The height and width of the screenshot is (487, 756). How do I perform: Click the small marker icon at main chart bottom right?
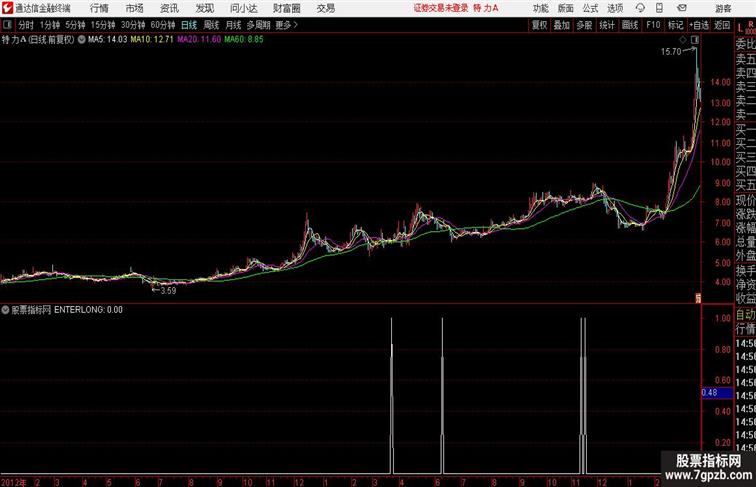point(697,298)
